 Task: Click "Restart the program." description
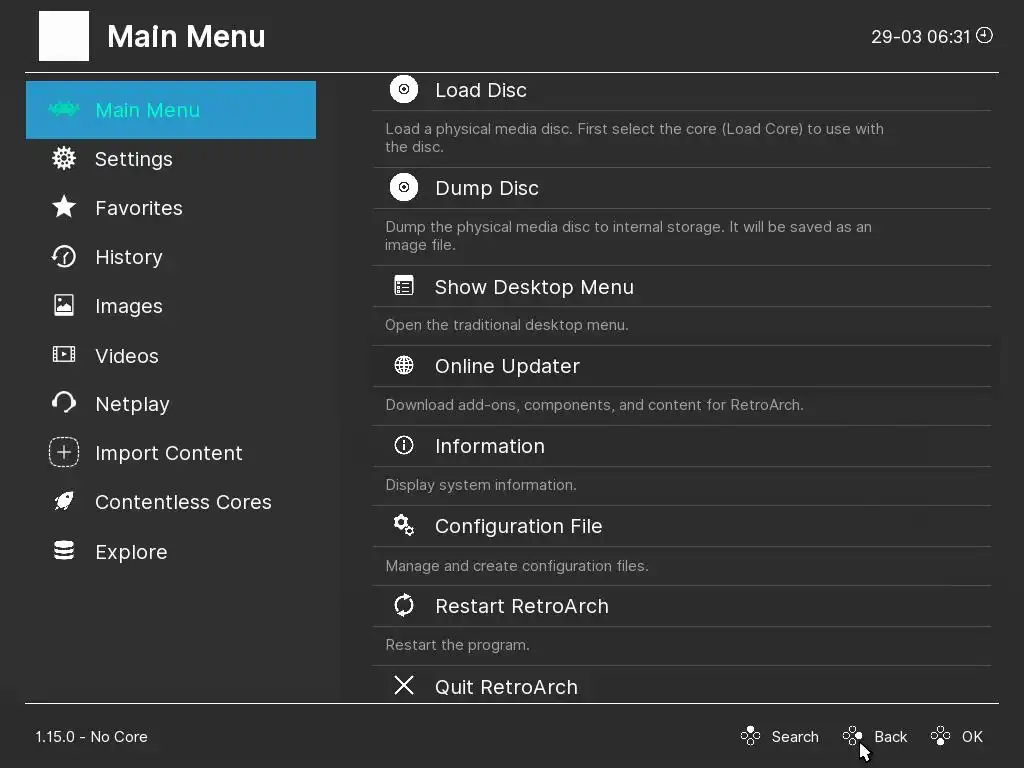click(457, 645)
